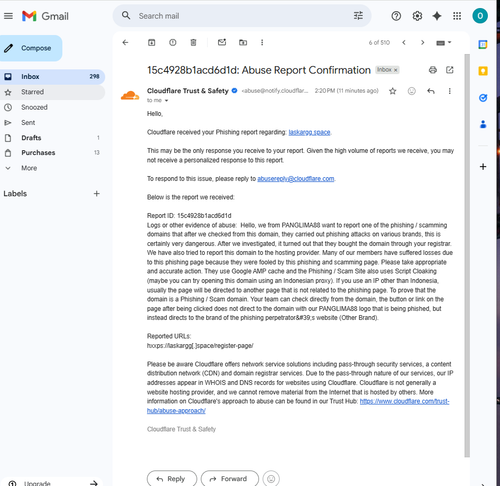Expand the 'to me' recipient details
500x486 pixels.
click(166, 100)
